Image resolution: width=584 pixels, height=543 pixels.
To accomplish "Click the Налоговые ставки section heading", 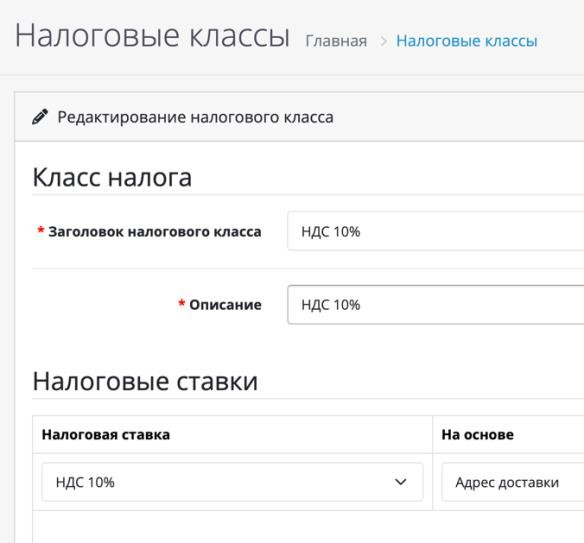I will [145, 381].
